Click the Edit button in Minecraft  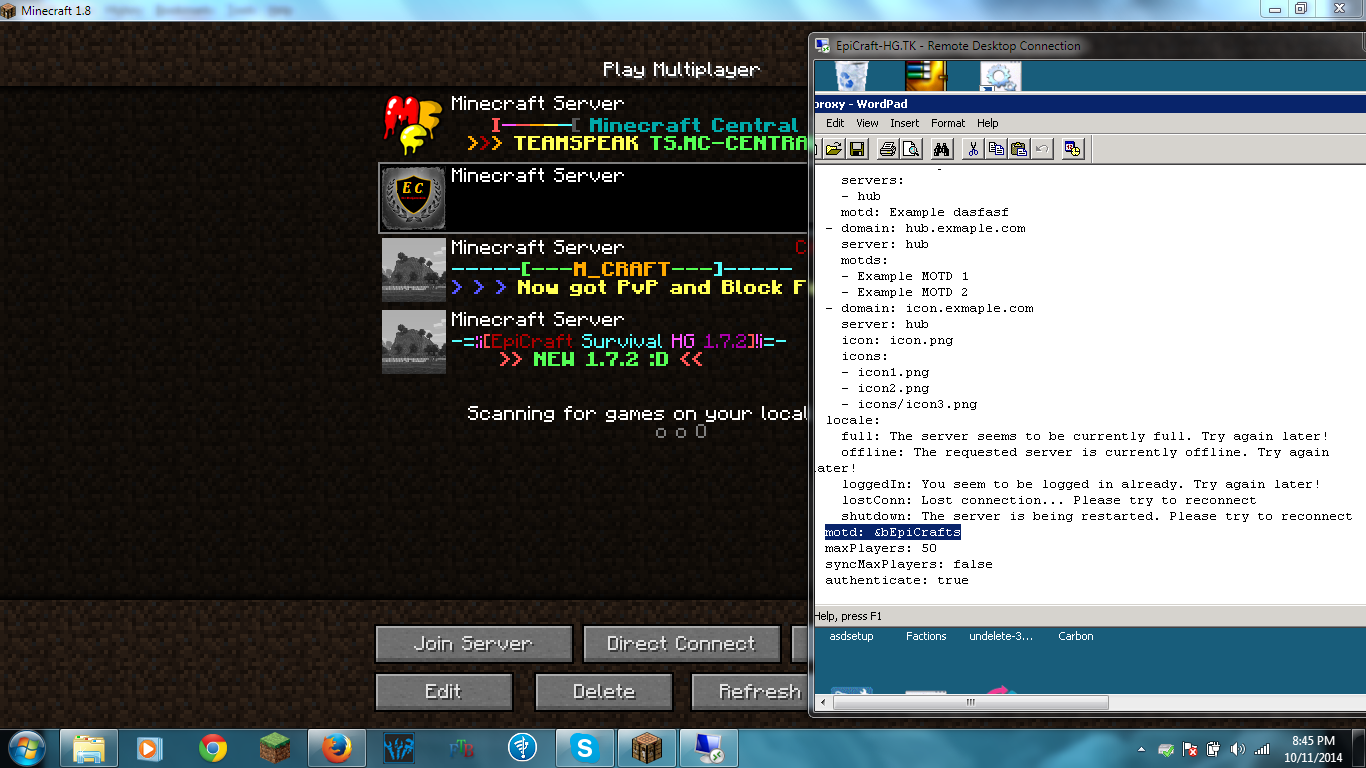point(443,692)
